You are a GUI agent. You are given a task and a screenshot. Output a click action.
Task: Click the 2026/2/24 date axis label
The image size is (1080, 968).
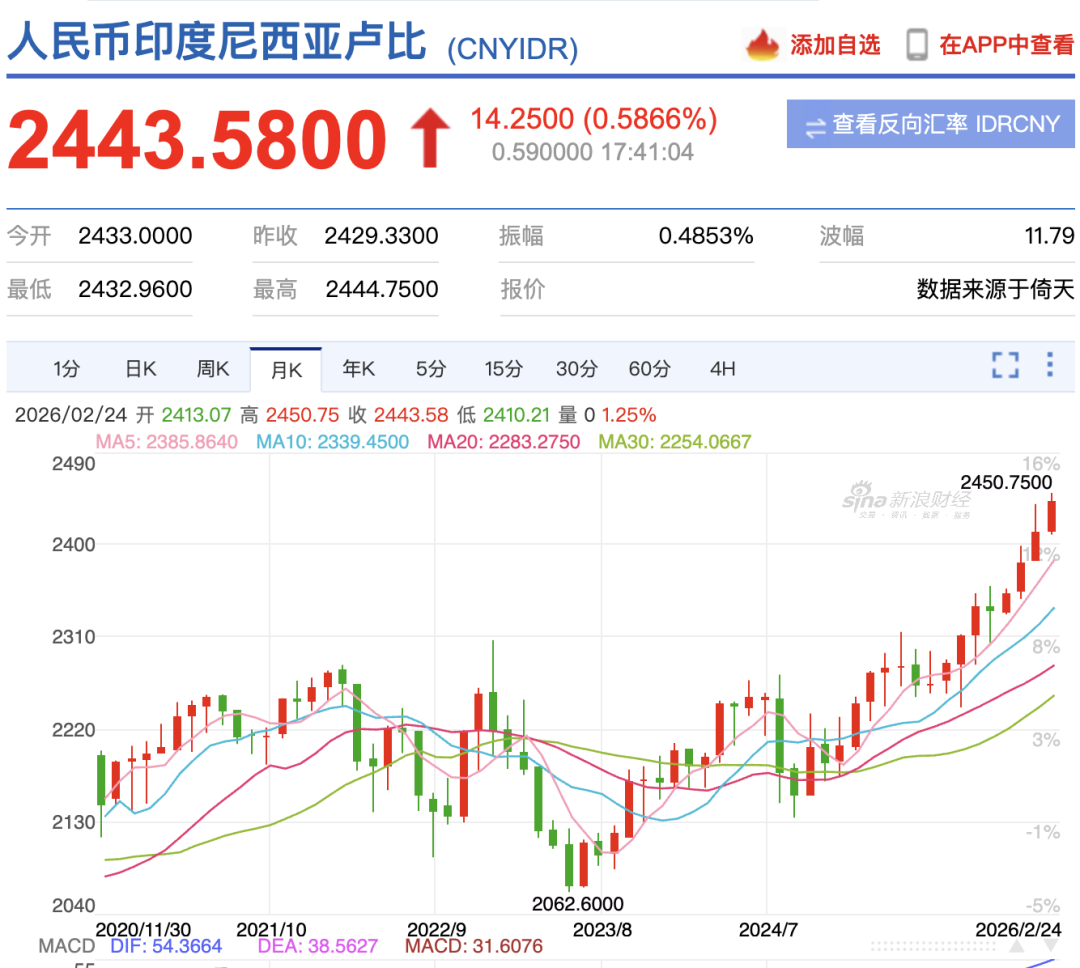tap(1018, 929)
